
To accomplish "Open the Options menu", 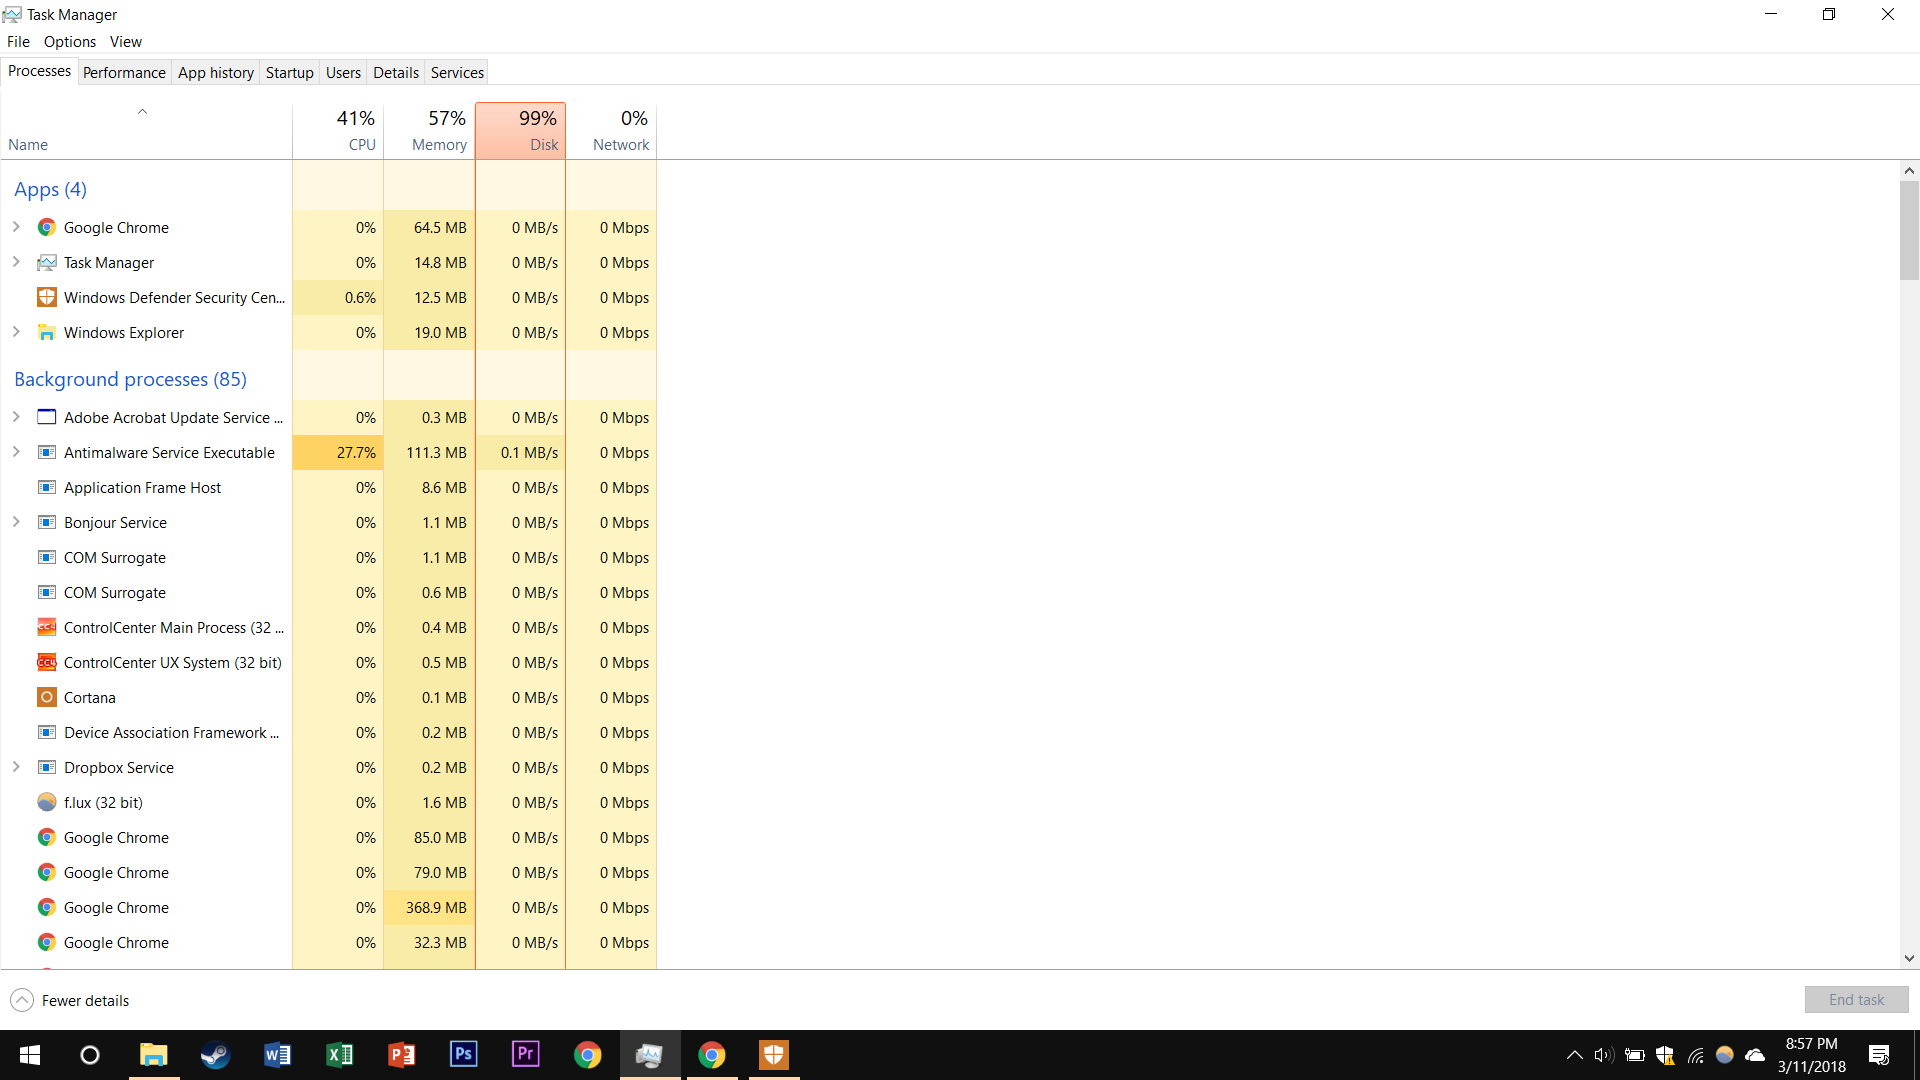I will (x=70, y=42).
